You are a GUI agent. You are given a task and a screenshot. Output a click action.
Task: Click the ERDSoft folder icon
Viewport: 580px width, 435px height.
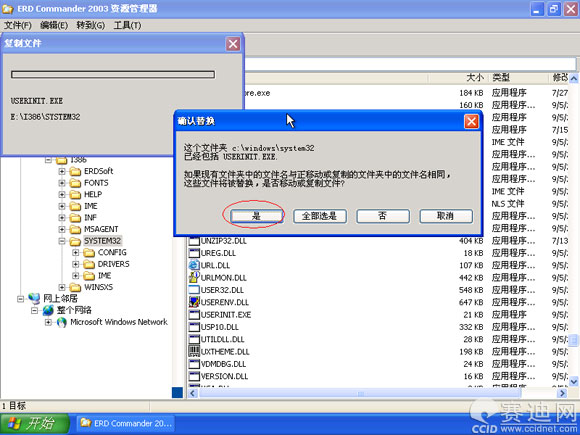click(x=75, y=172)
